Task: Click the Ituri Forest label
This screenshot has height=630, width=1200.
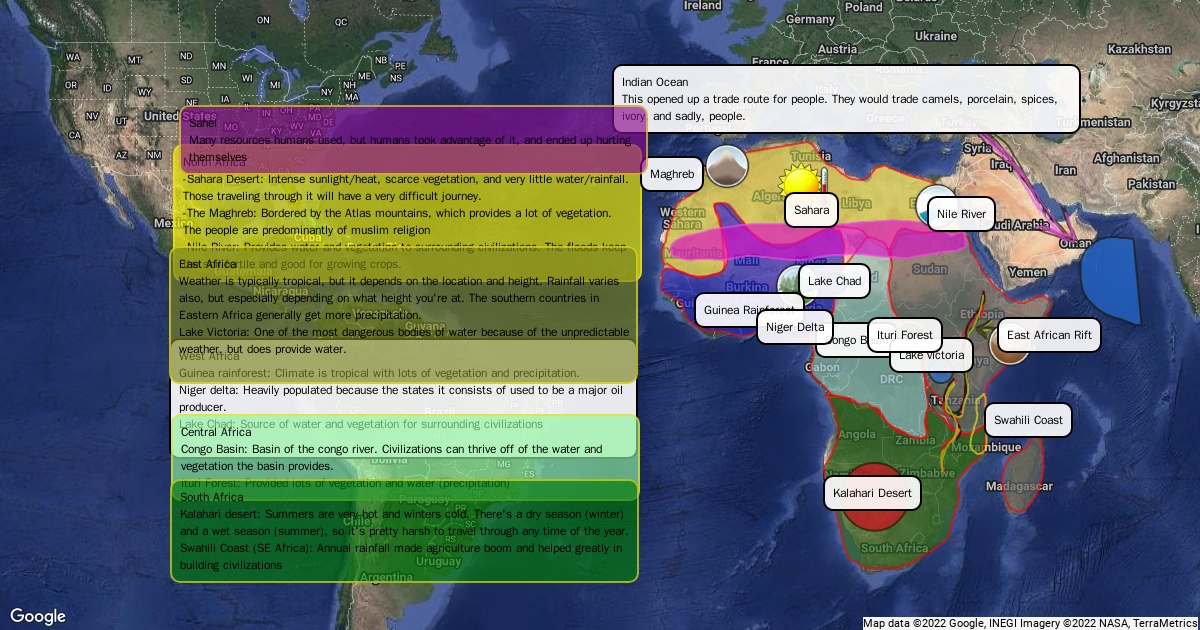Action: (x=904, y=335)
